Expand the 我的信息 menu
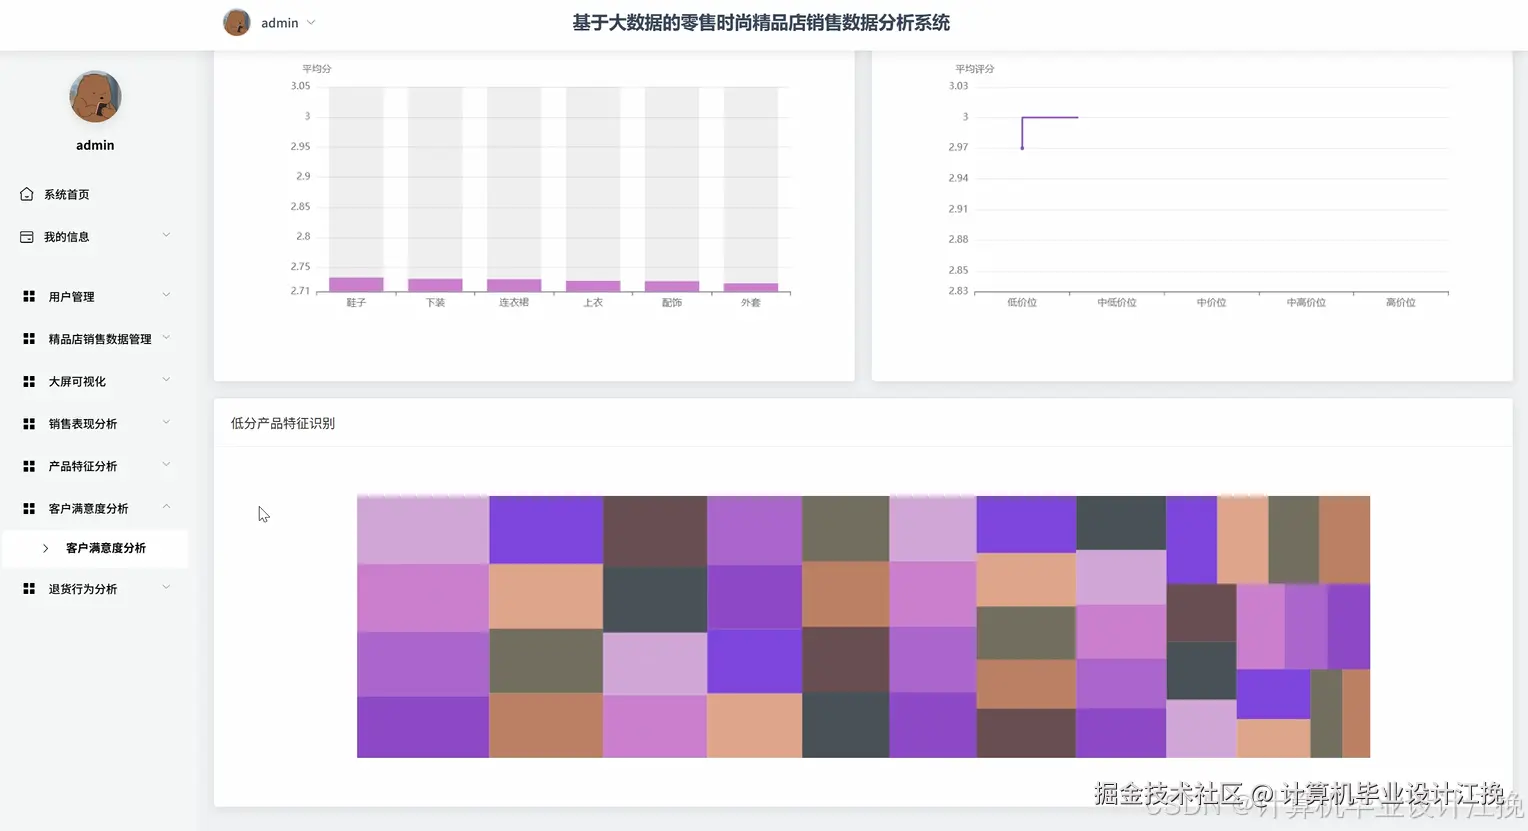Screen dimensions: 1528x831 166,236
